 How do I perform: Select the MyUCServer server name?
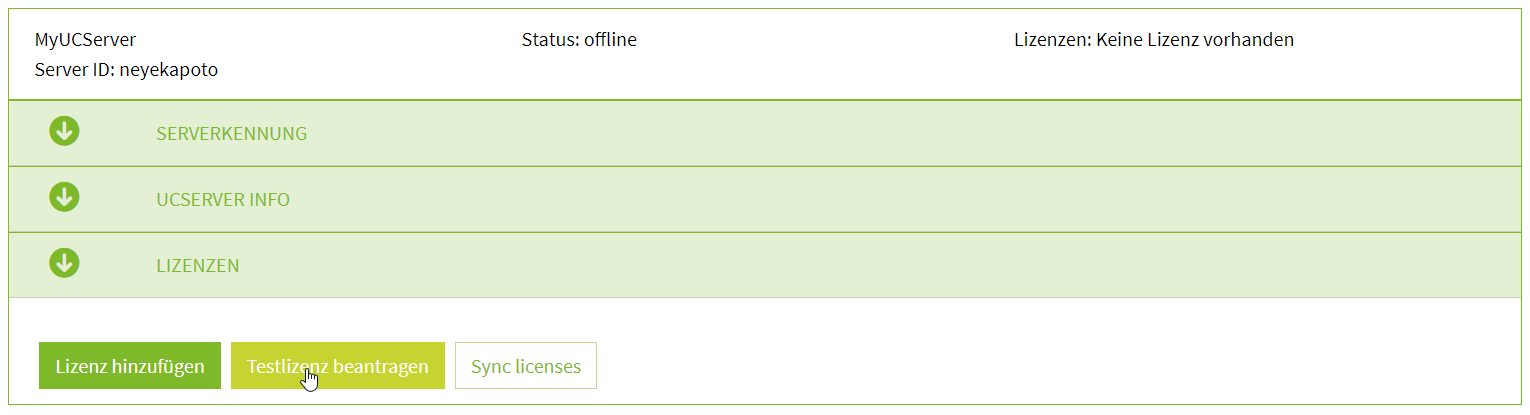tap(85, 40)
